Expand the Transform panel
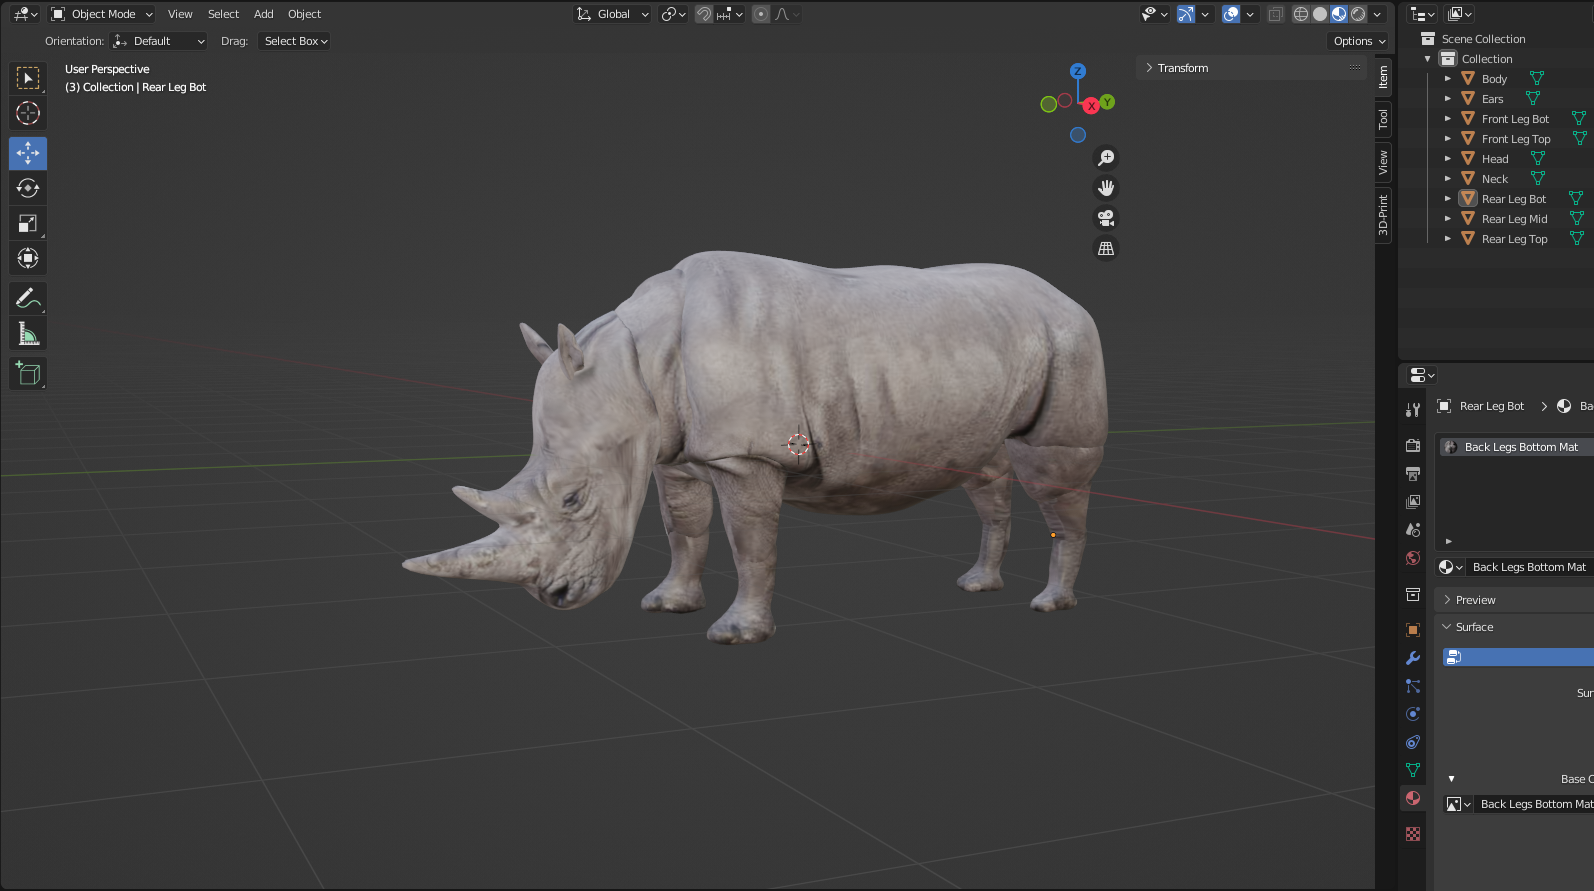 tap(1183, 68)
